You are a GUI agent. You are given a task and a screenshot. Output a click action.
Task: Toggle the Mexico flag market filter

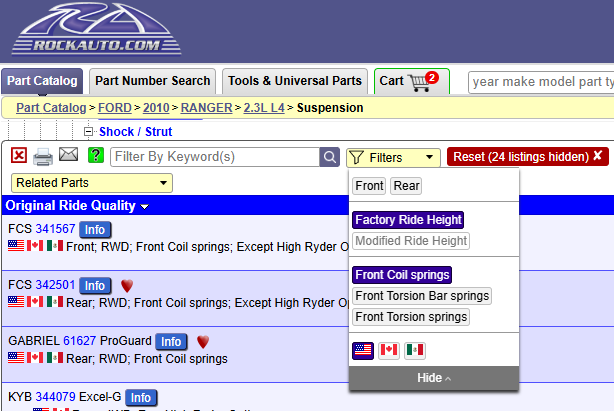point(415,350)
